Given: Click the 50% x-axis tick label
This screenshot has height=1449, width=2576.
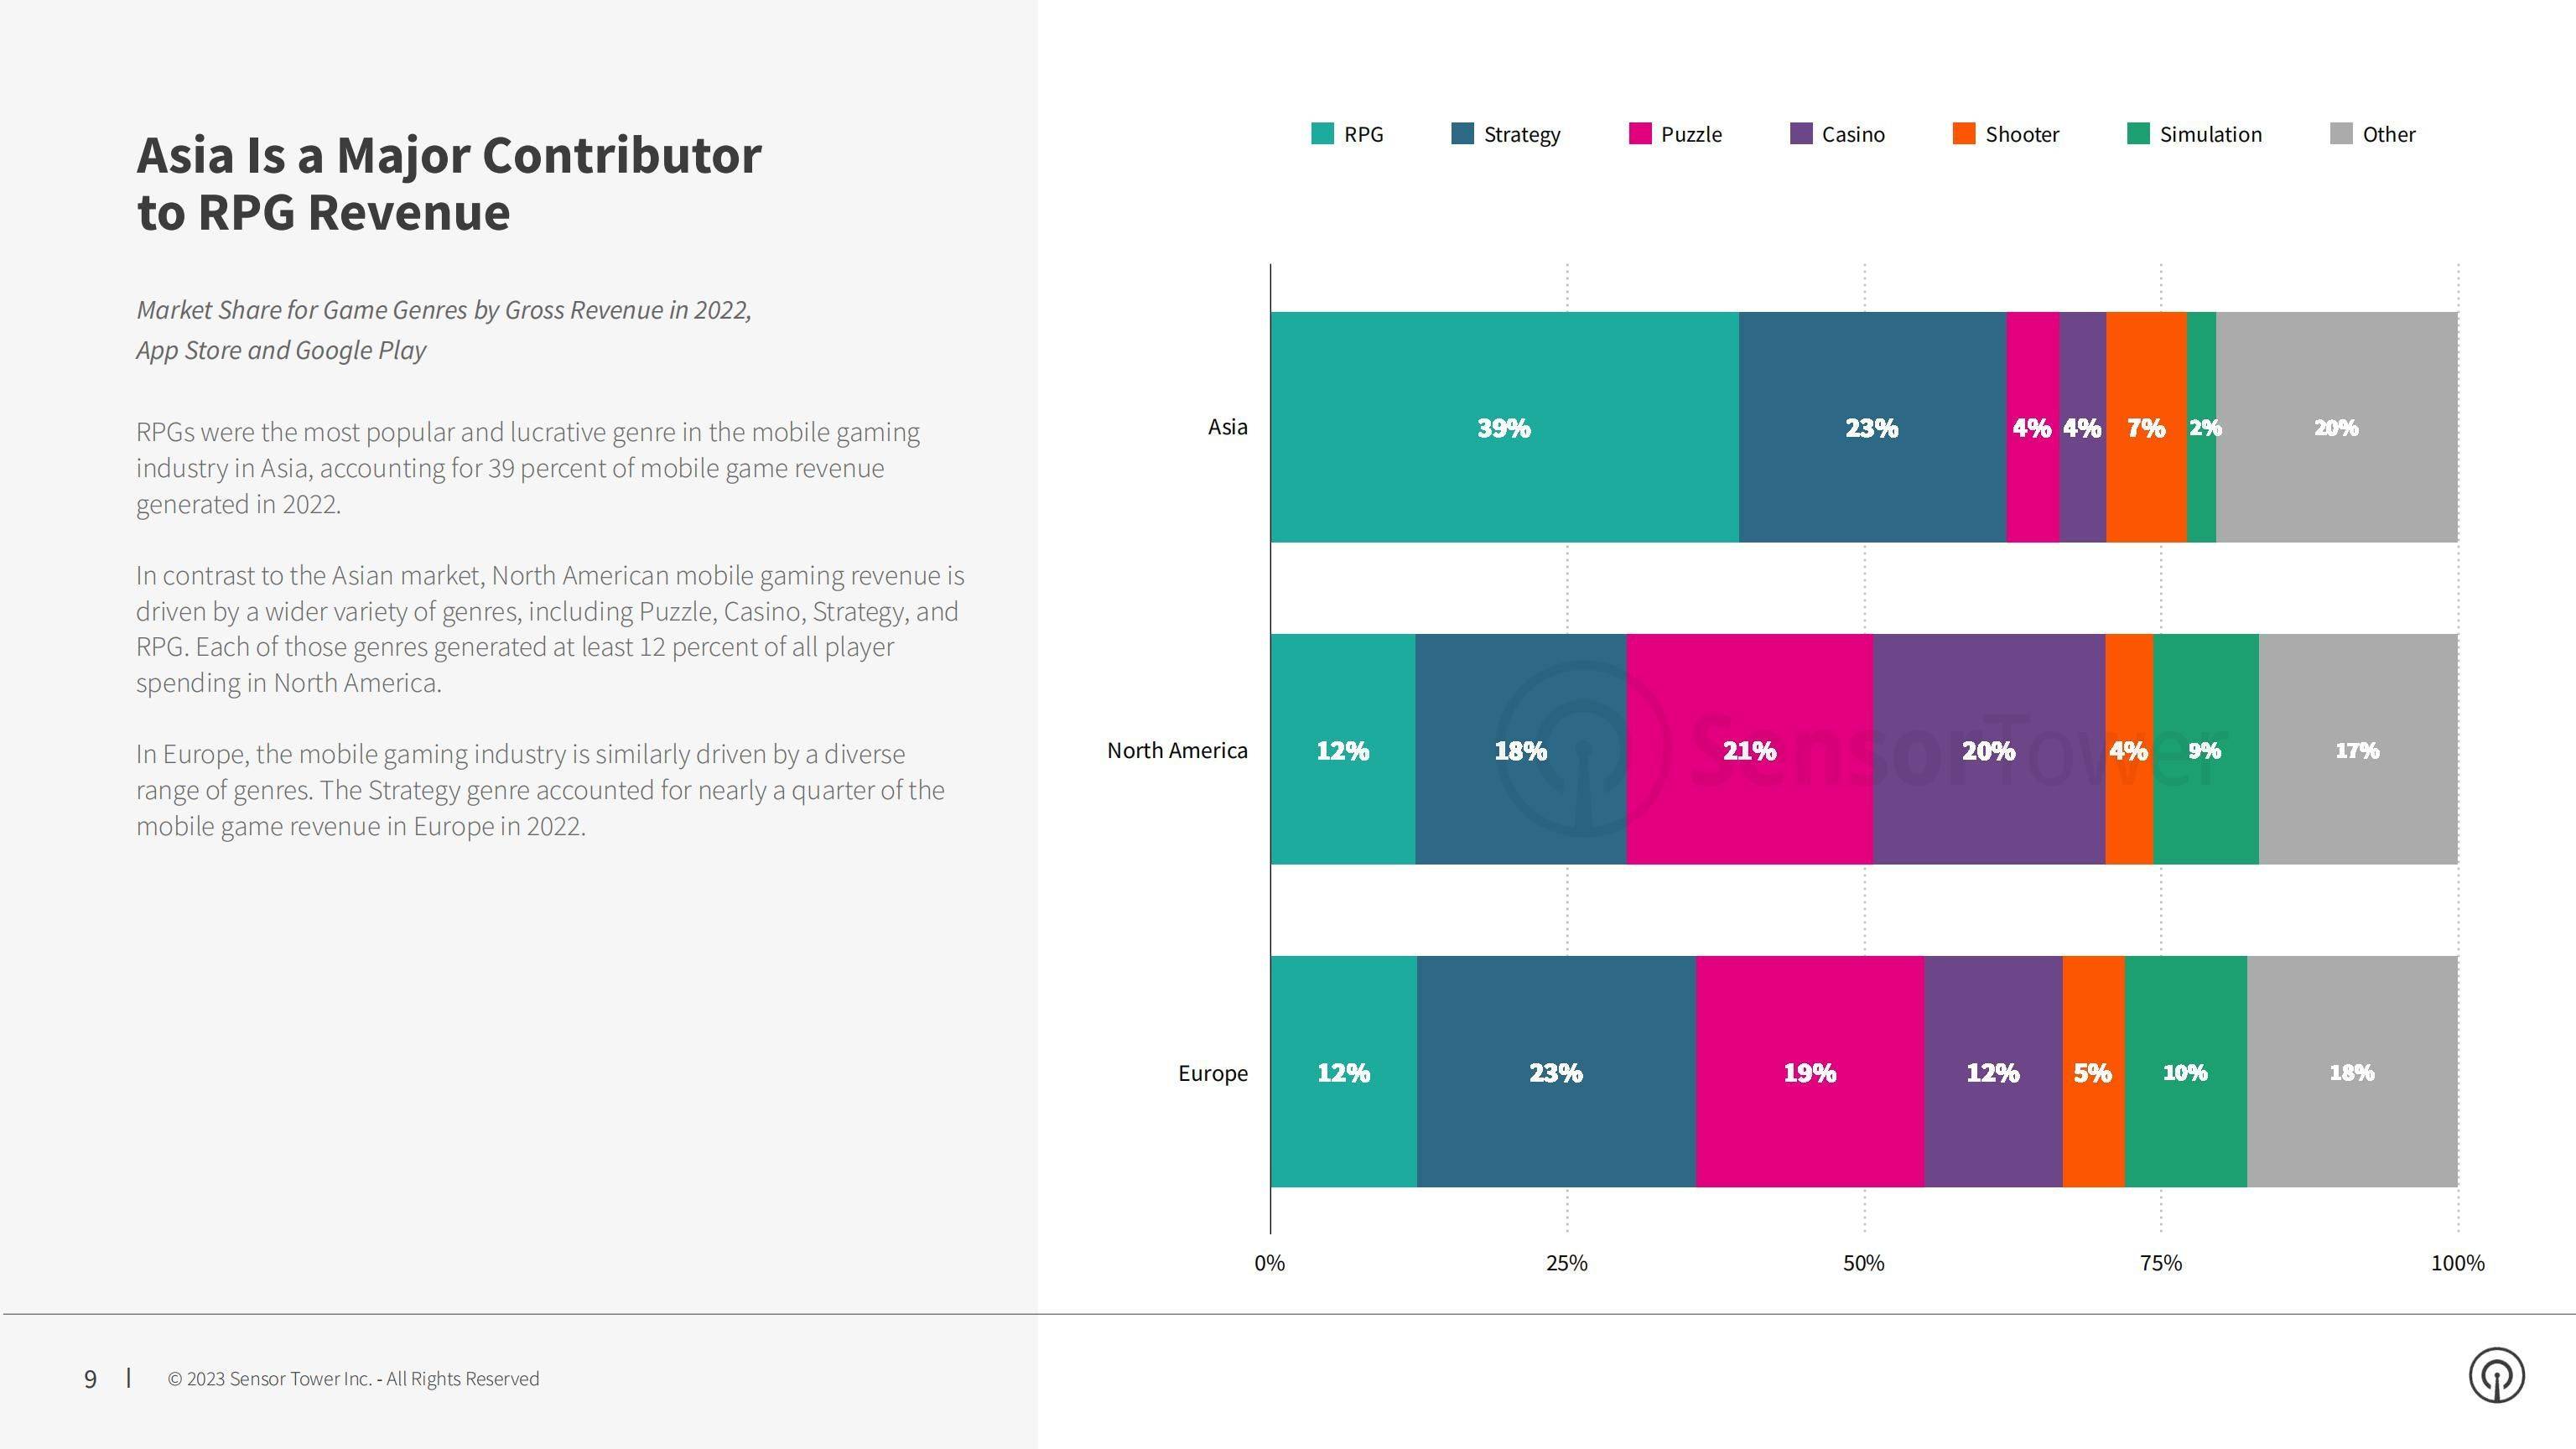Looking at the screenshot, I should pyautogui.click(x=1863, y=1263).
